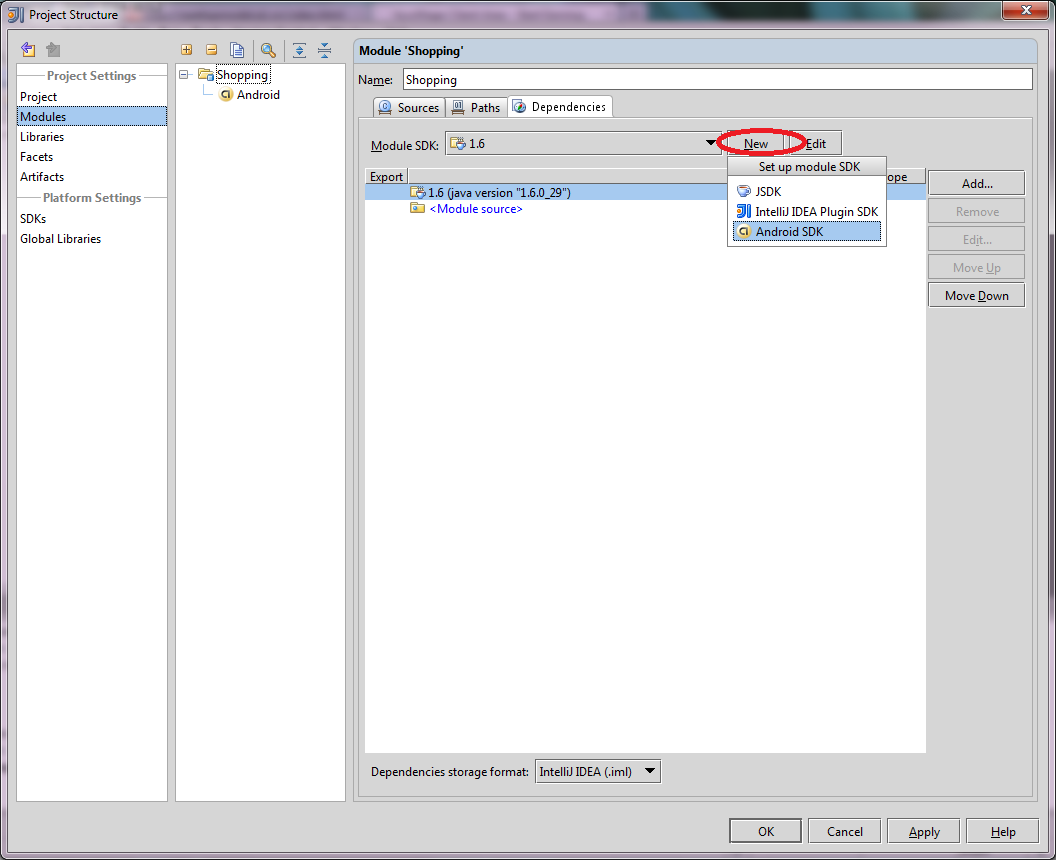Select Modules in Project Settings
Viewport: 1056px width, 860px height.
pyautogui.click(x=92, y=117)
